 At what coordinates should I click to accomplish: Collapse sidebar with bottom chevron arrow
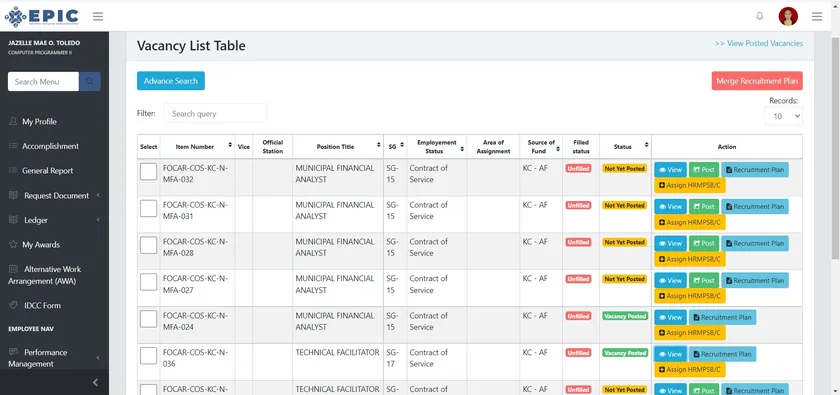(95, 382)
